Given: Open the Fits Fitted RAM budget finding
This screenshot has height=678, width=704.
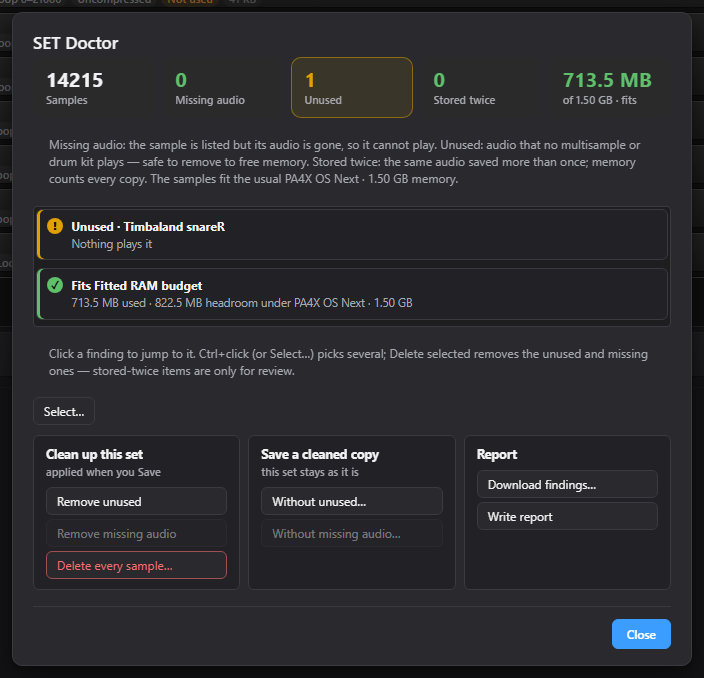Looking at the screenshot, I should coord(352,294).
